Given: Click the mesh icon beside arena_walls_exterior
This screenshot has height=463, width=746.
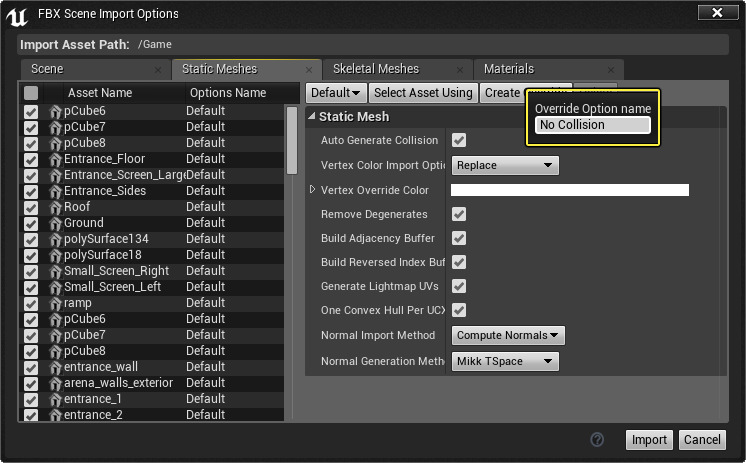Looking at the screenshot, I should (x=56, y=383).
